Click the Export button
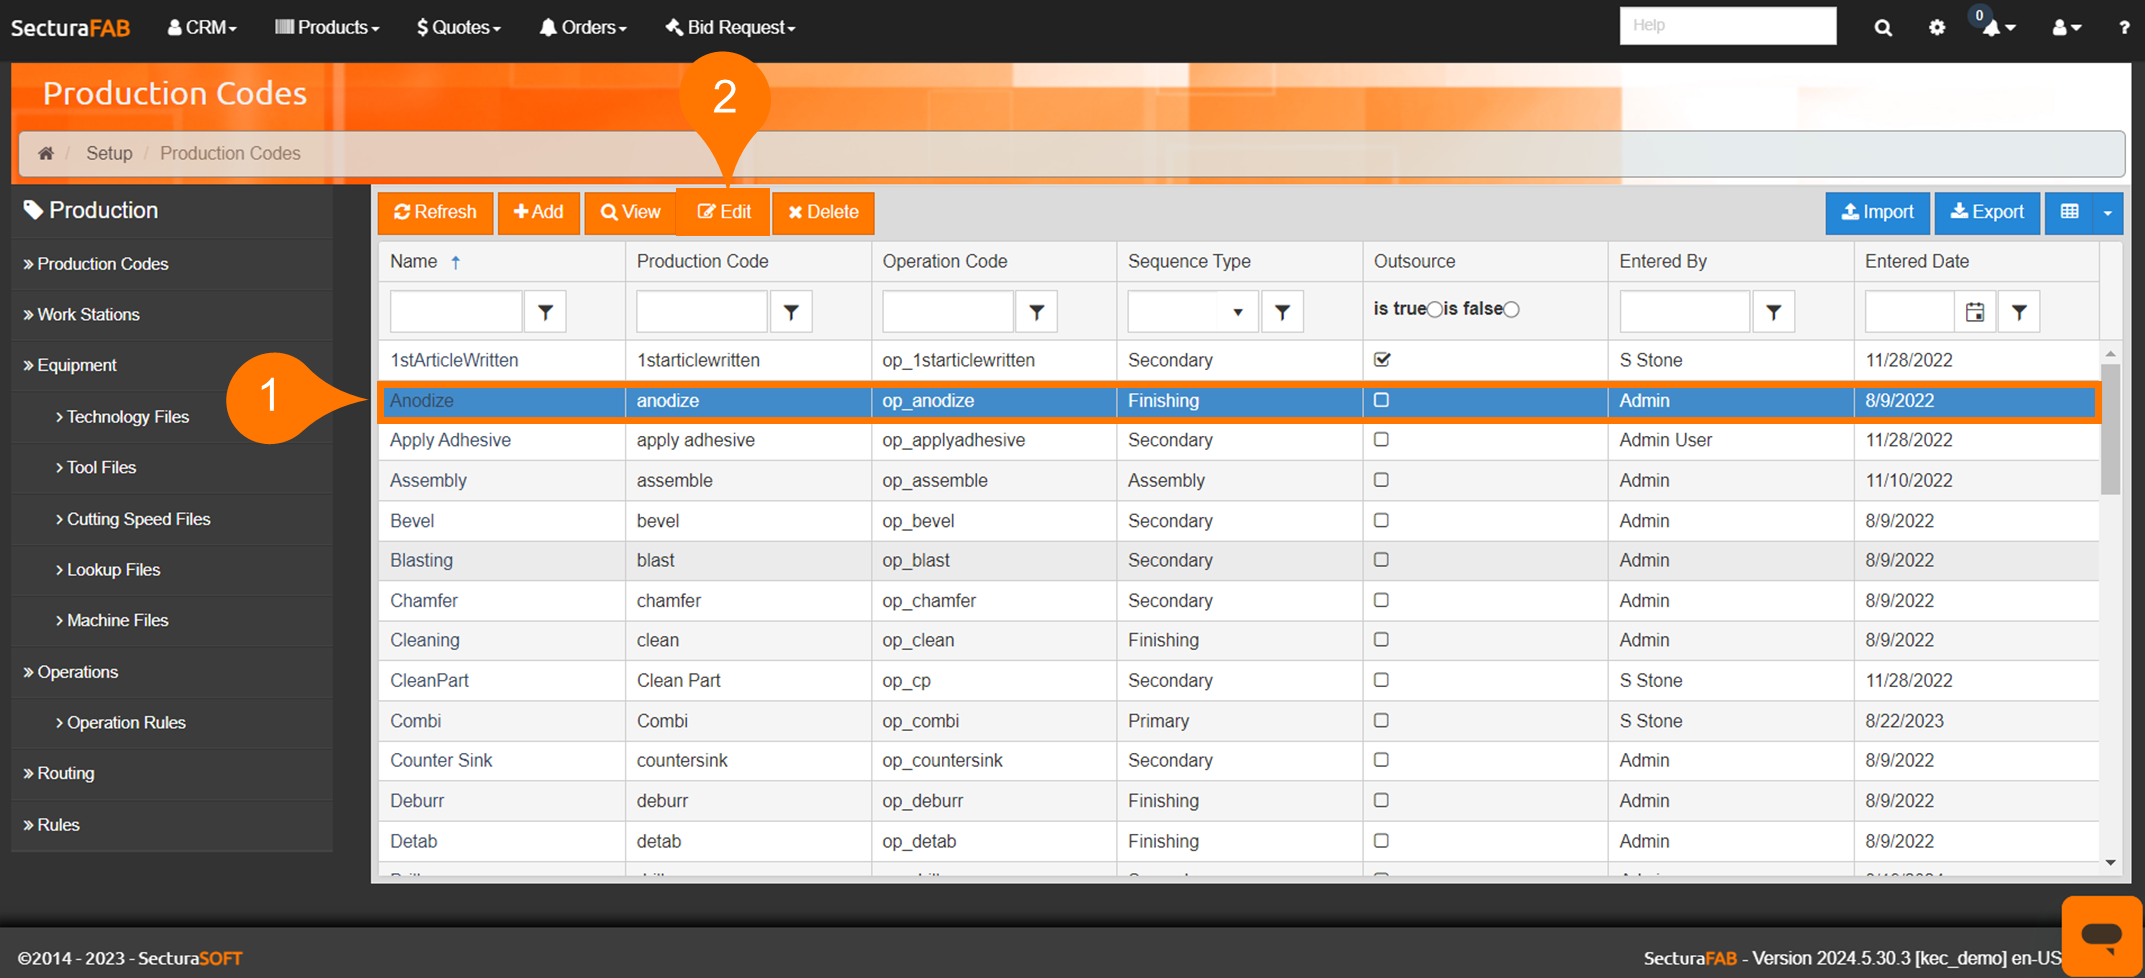Viewport: 2145px width, 978px height. coord(1986,212)
